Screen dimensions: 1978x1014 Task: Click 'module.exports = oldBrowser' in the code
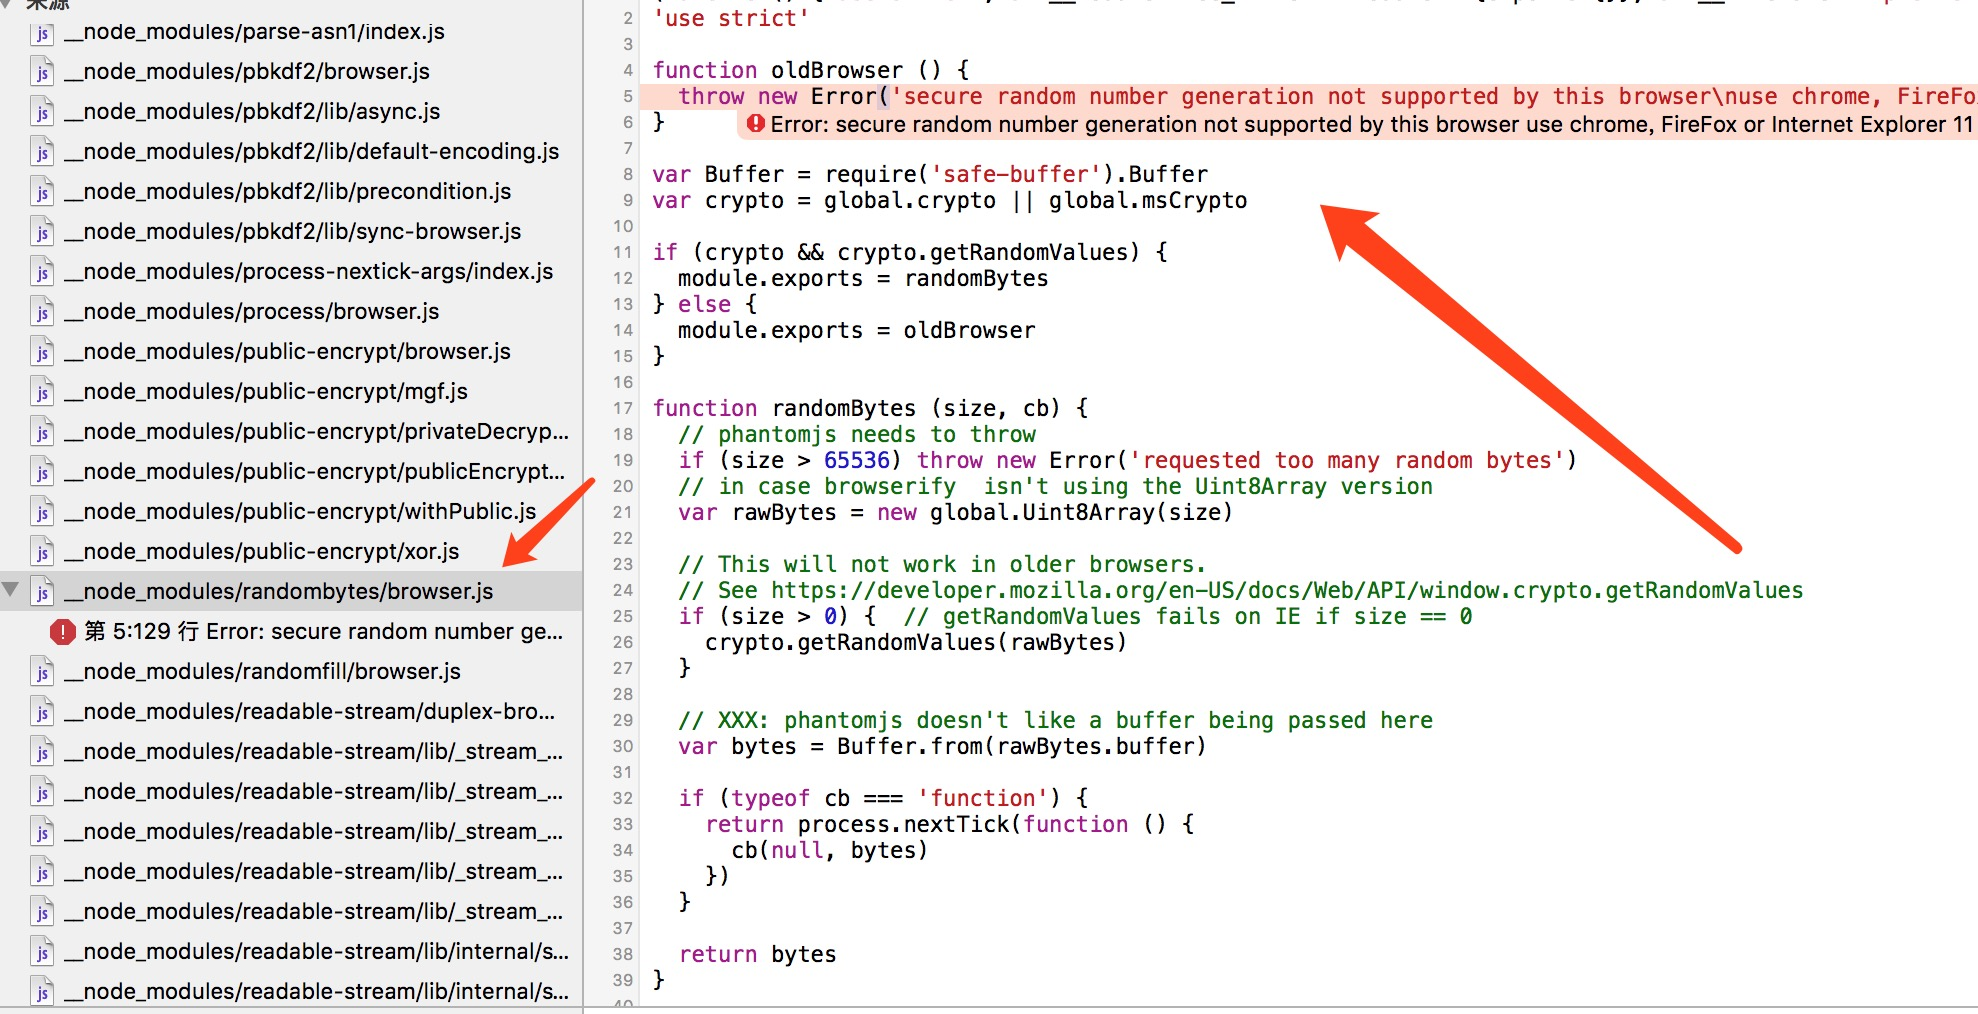tap(857, 330)
